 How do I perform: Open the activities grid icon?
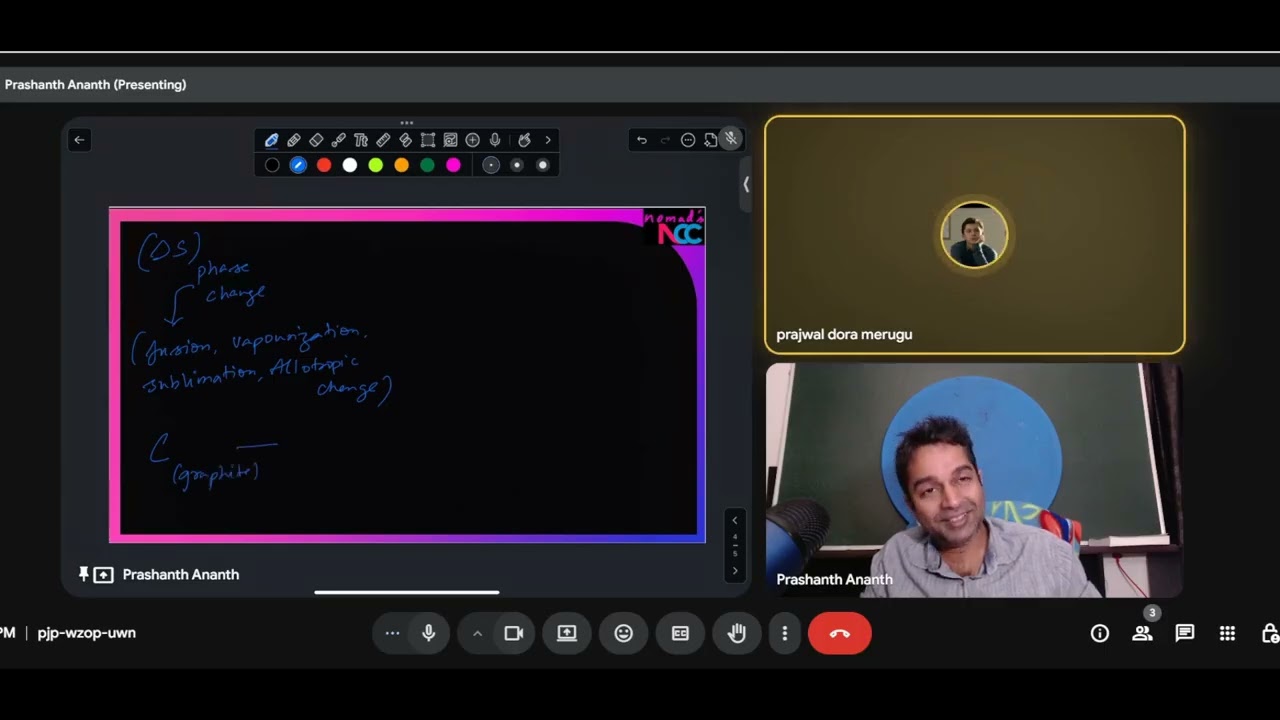click(1228, 633)
